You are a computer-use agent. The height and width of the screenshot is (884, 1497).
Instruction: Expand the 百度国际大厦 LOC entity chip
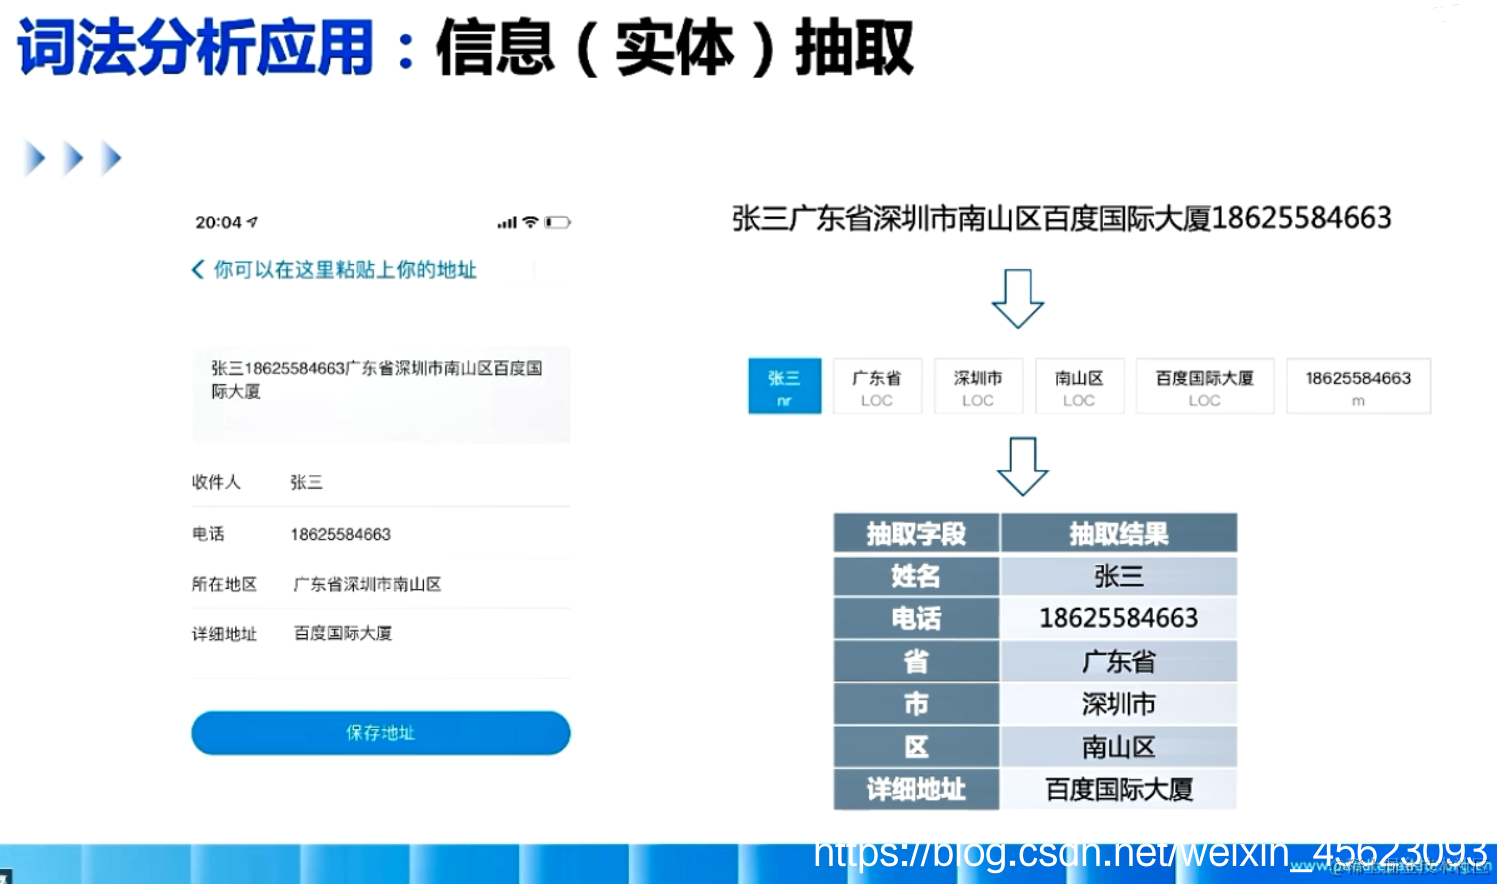pyautogui.click(x=1205, y=386)
